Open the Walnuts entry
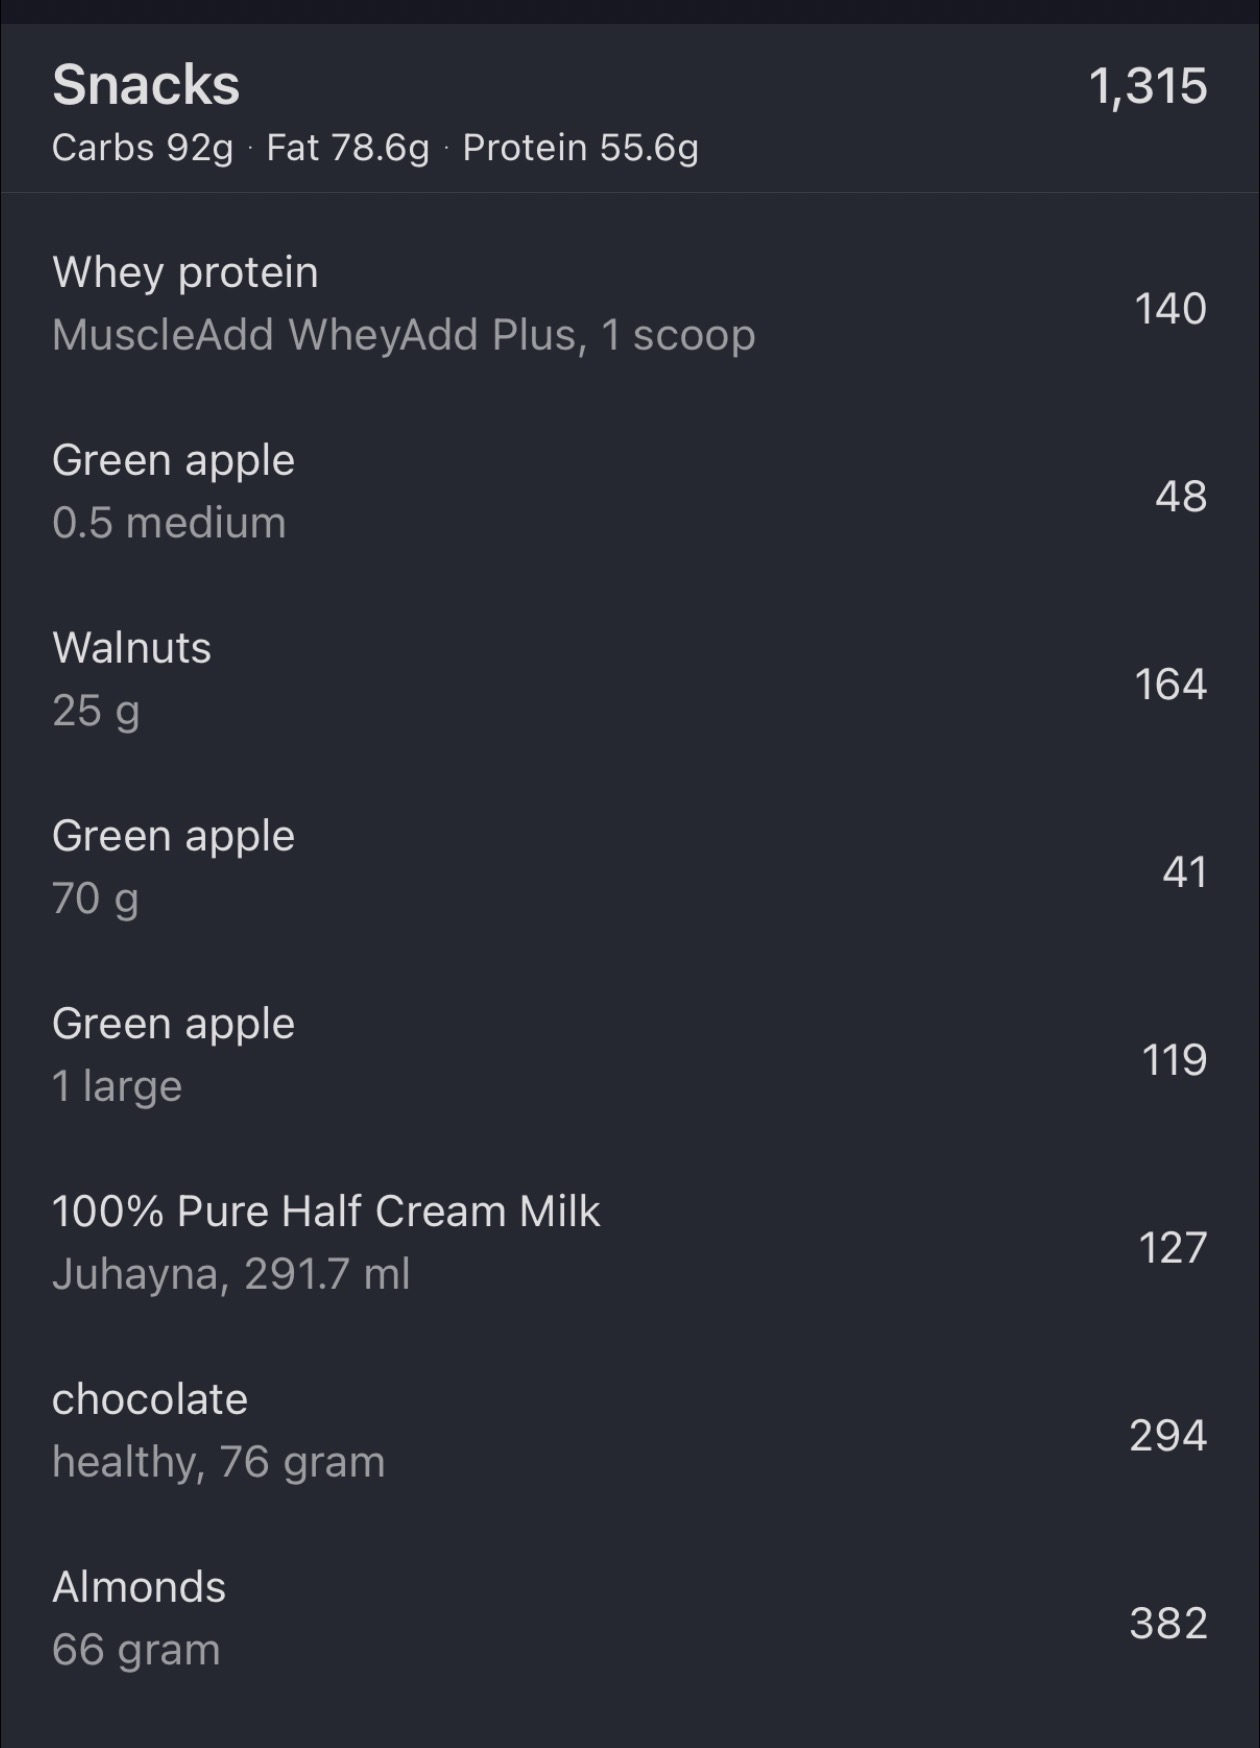The width and height of the screenshot is (1260, 1748). [132, 648]
